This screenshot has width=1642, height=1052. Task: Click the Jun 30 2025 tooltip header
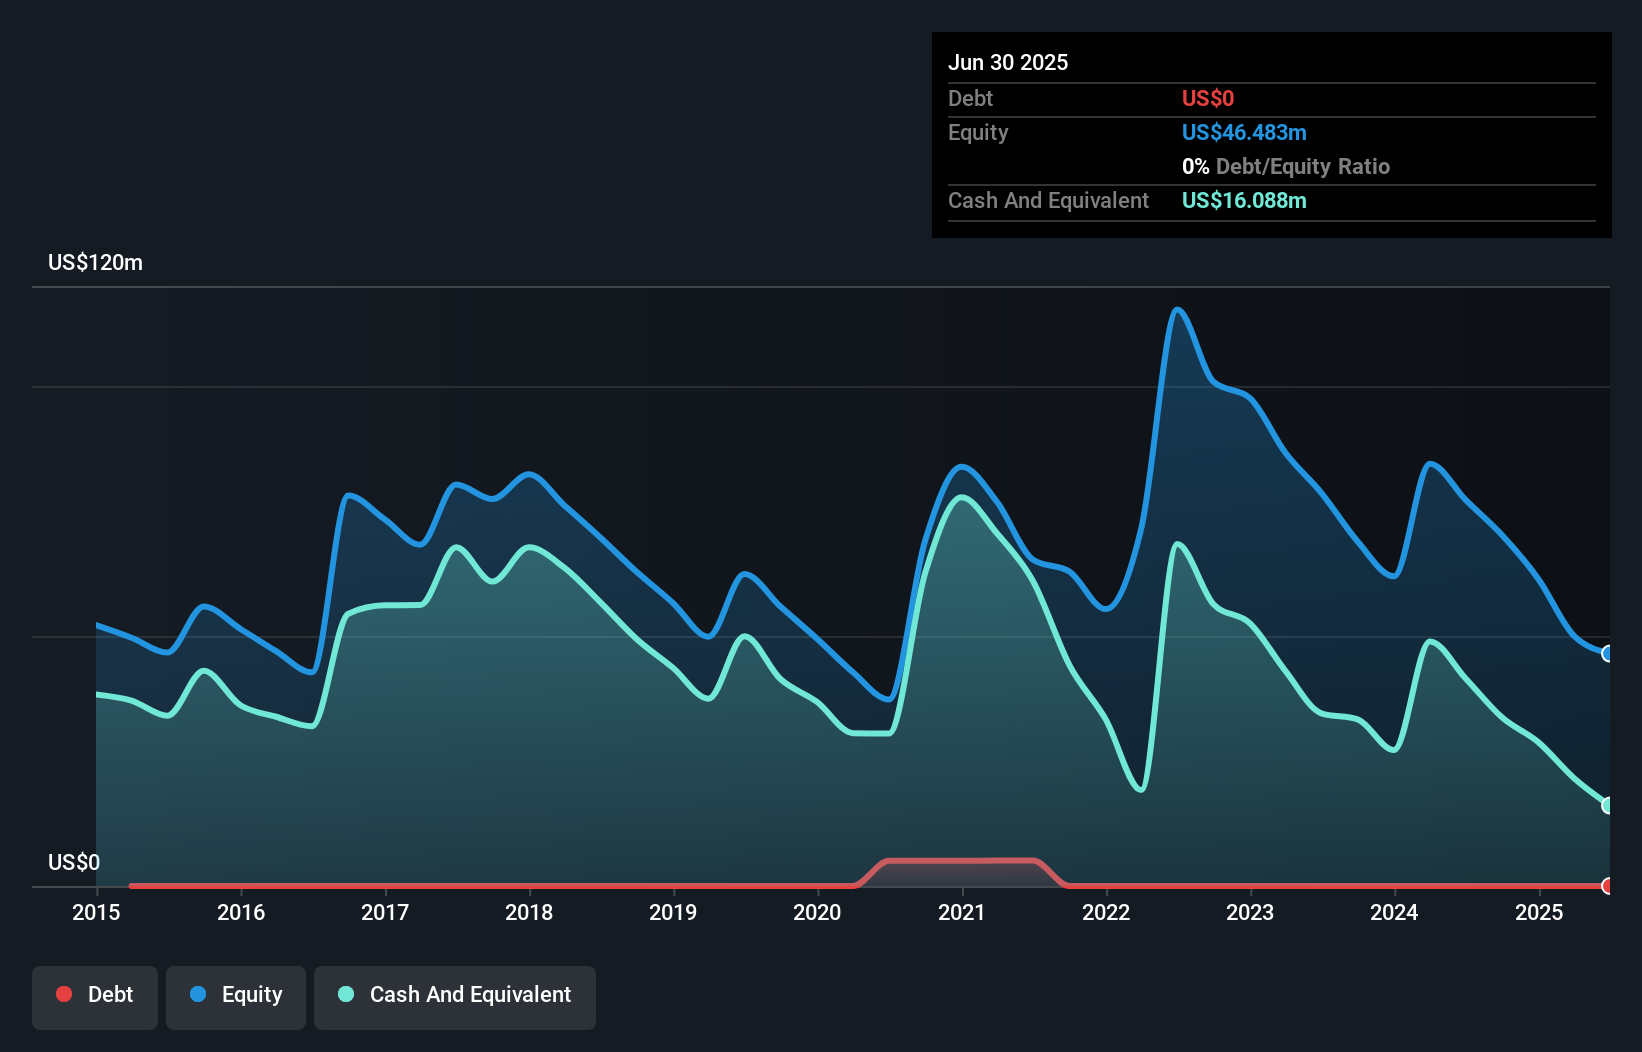1008,62
